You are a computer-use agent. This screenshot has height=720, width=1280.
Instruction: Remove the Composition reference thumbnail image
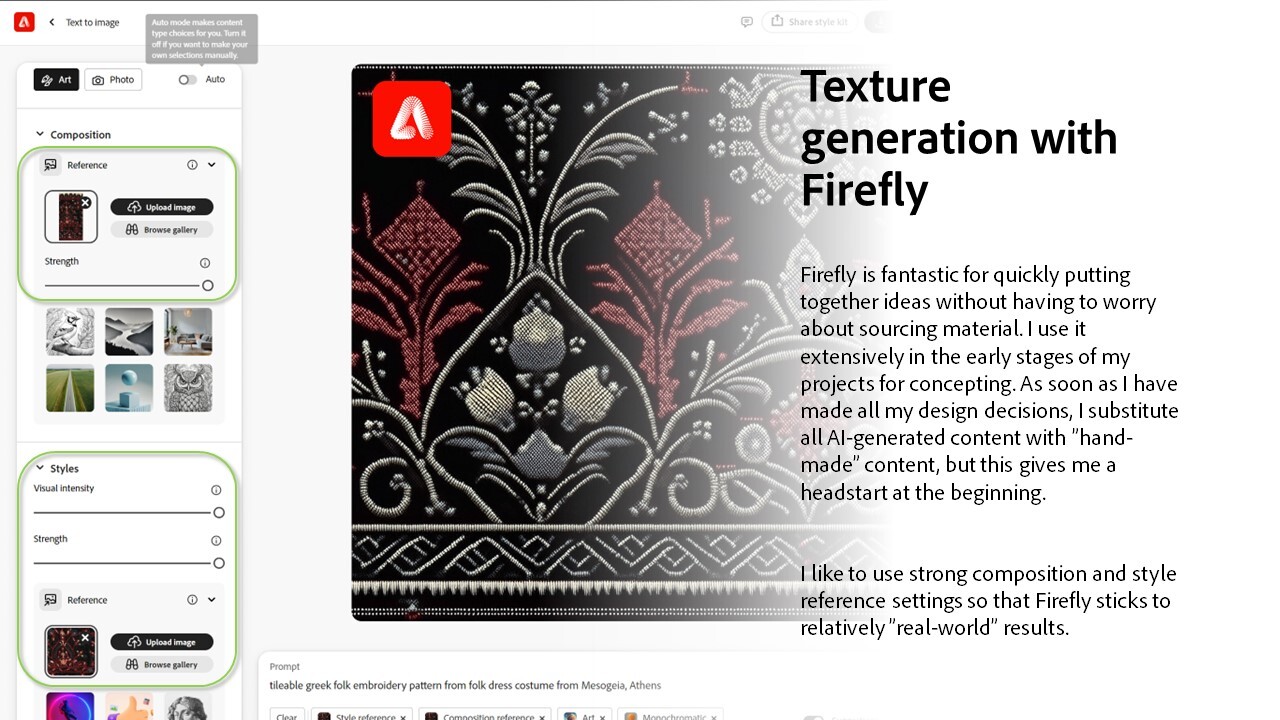coord(85,203)
